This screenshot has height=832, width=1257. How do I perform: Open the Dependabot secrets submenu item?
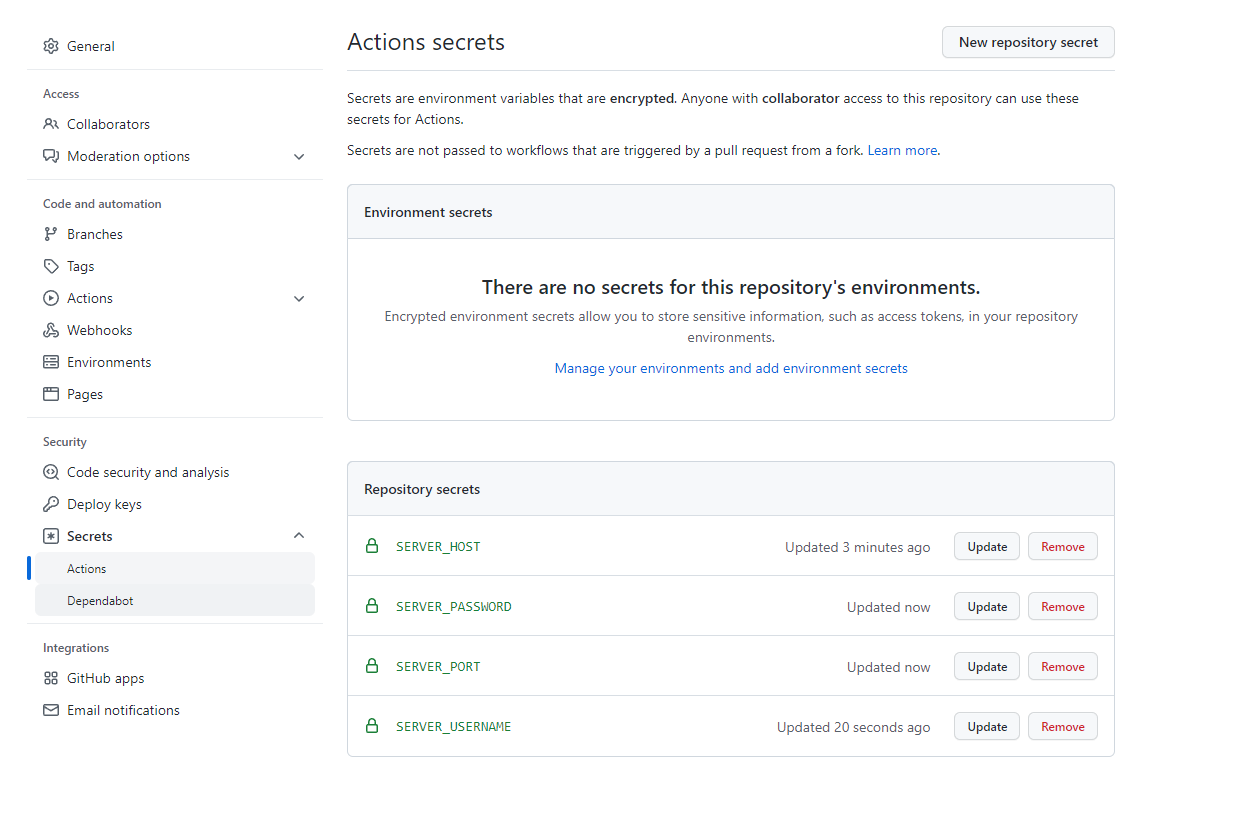[x=100, y=601]
